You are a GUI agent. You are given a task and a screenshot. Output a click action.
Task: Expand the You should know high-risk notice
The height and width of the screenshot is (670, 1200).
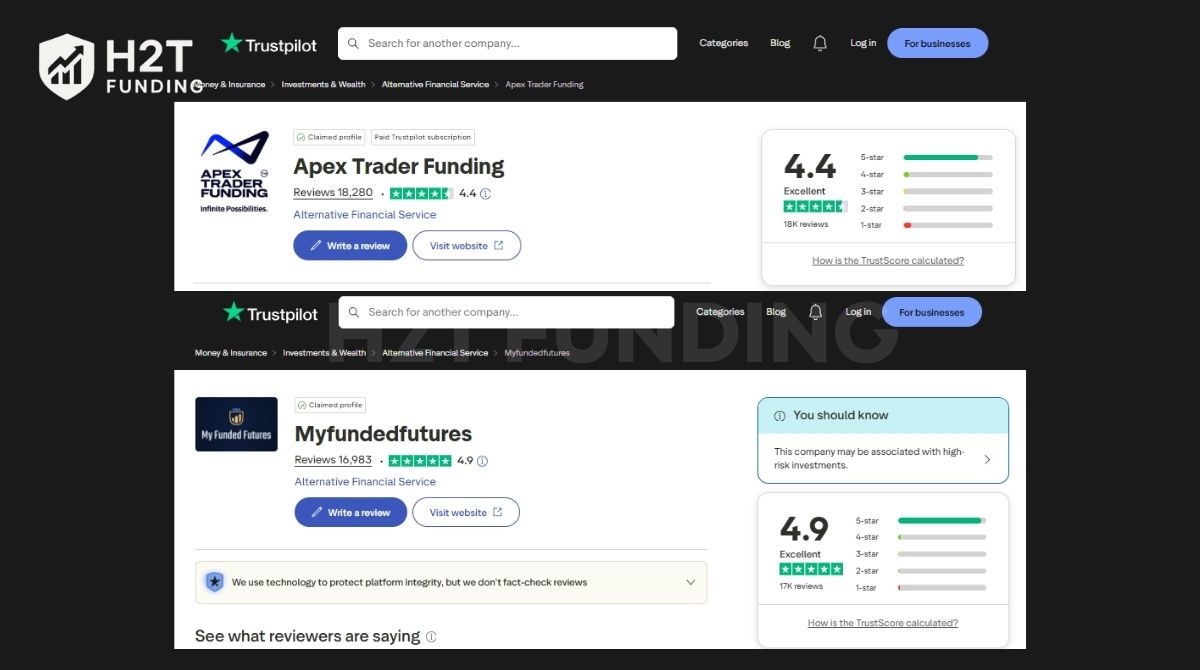pyautogui.click(x=987, y=458)
